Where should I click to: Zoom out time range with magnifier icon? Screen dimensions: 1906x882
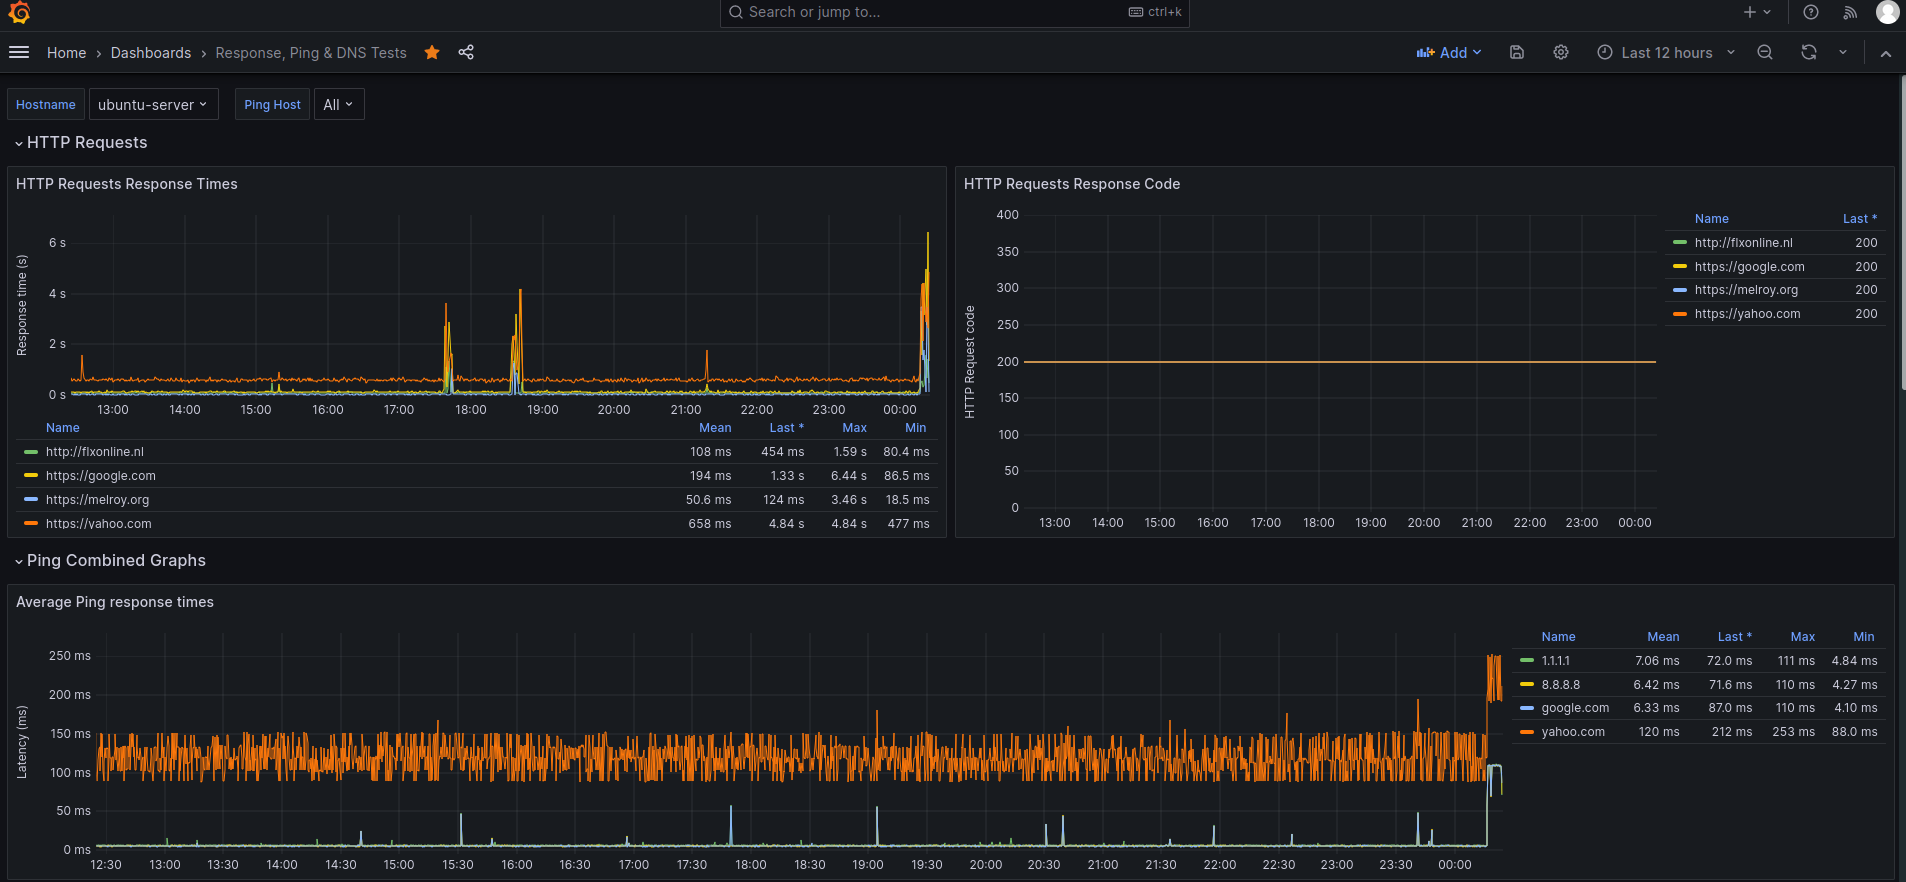[x=1765, y=53]
